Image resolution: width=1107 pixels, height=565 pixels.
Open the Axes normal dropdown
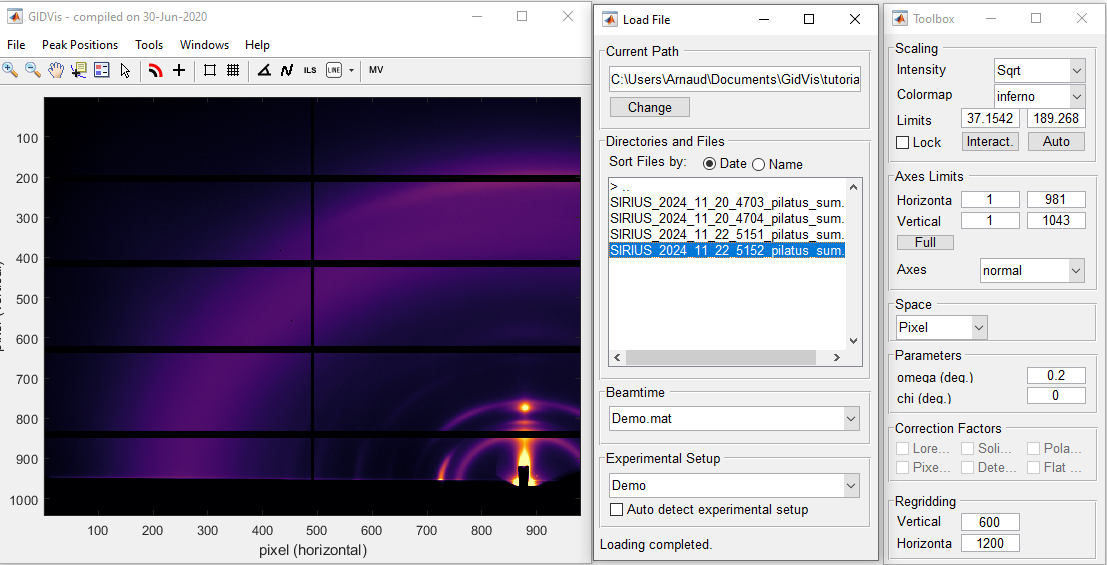(x=1033, y=270)
